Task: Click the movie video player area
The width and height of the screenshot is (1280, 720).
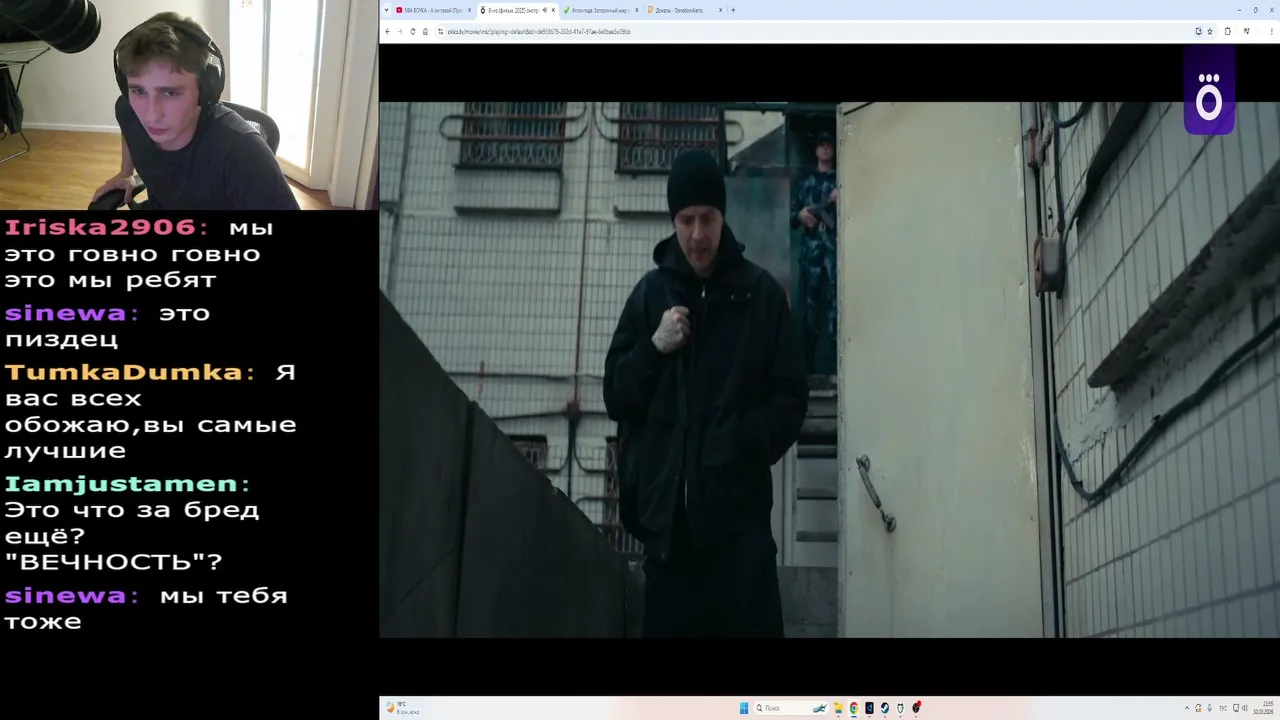Action: pyautogui.click(x=829, y=369)
